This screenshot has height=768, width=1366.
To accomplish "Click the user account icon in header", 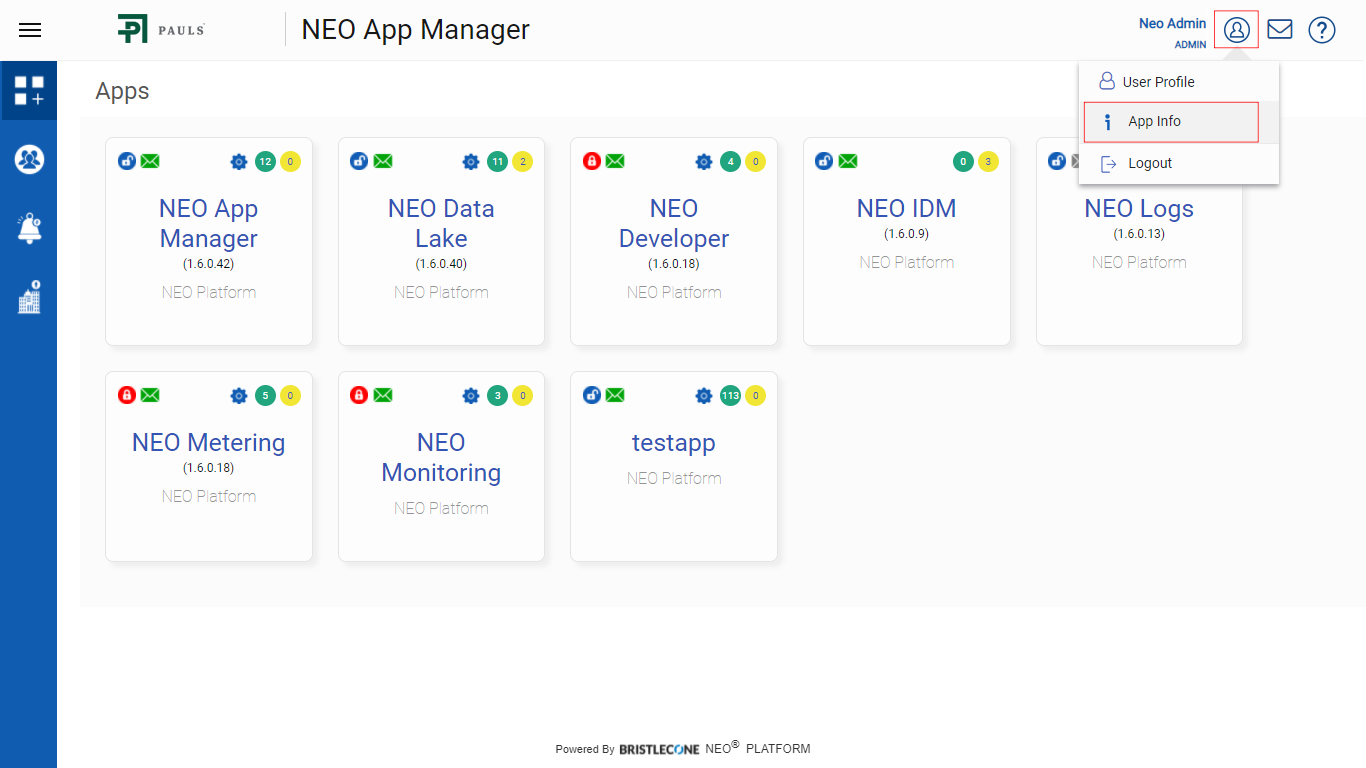I will coord(1237,30).
